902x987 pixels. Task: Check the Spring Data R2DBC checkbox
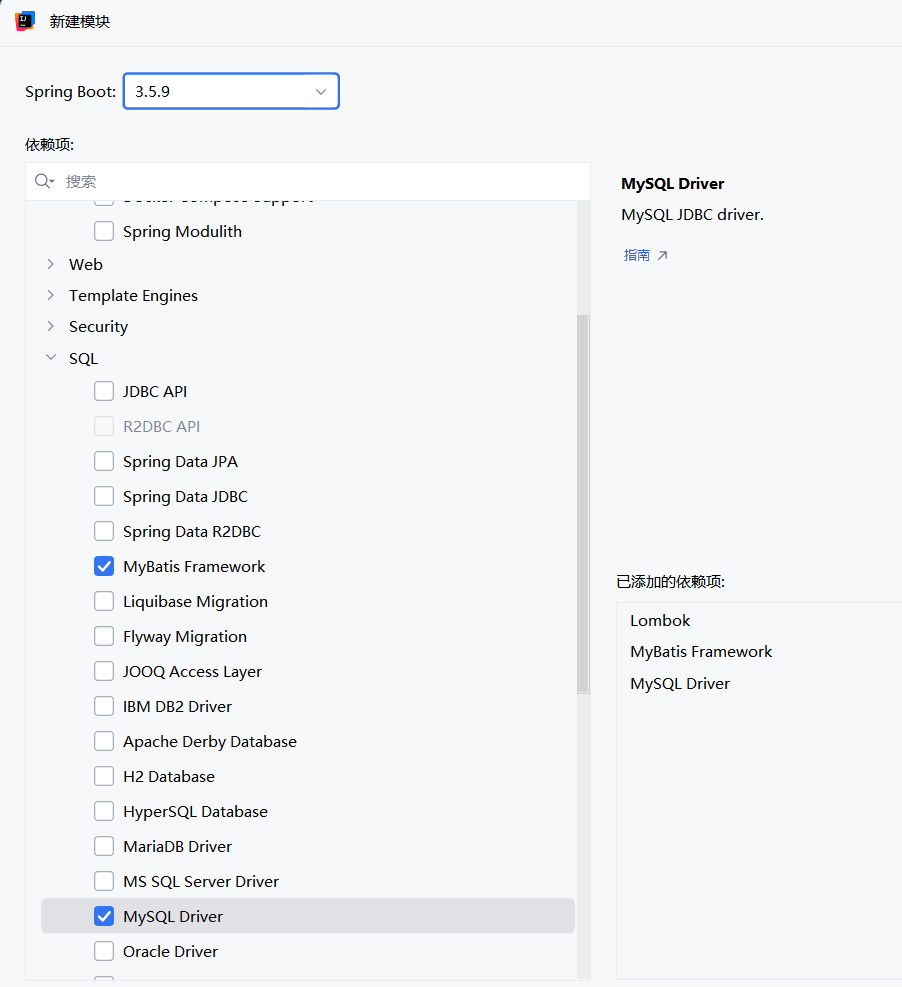click(104, 531)
